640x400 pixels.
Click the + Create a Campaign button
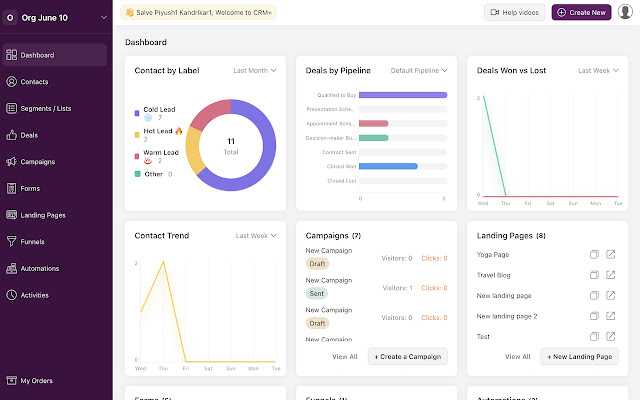tap(407, 356)
